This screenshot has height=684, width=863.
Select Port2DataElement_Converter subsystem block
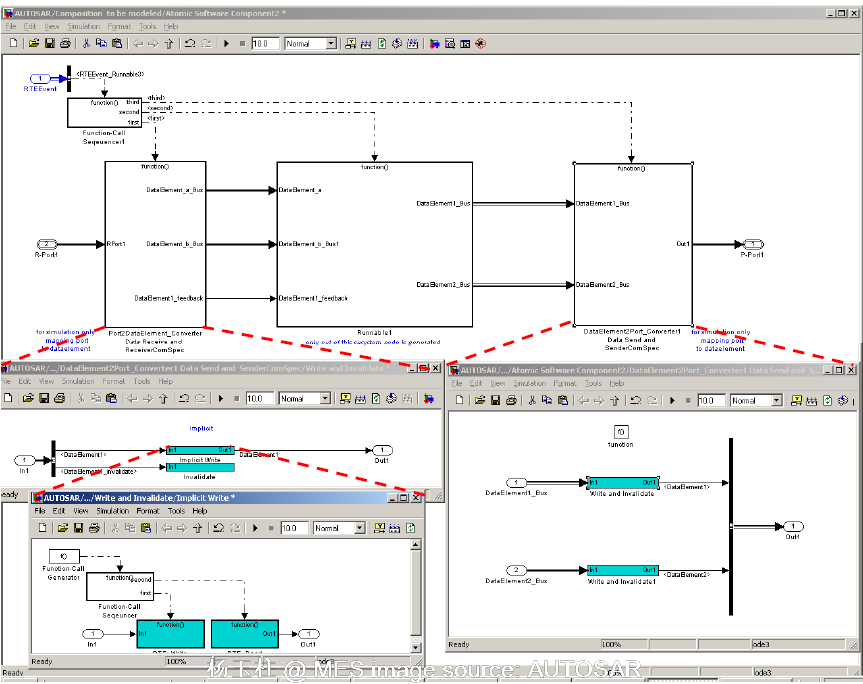pos(155,244)
